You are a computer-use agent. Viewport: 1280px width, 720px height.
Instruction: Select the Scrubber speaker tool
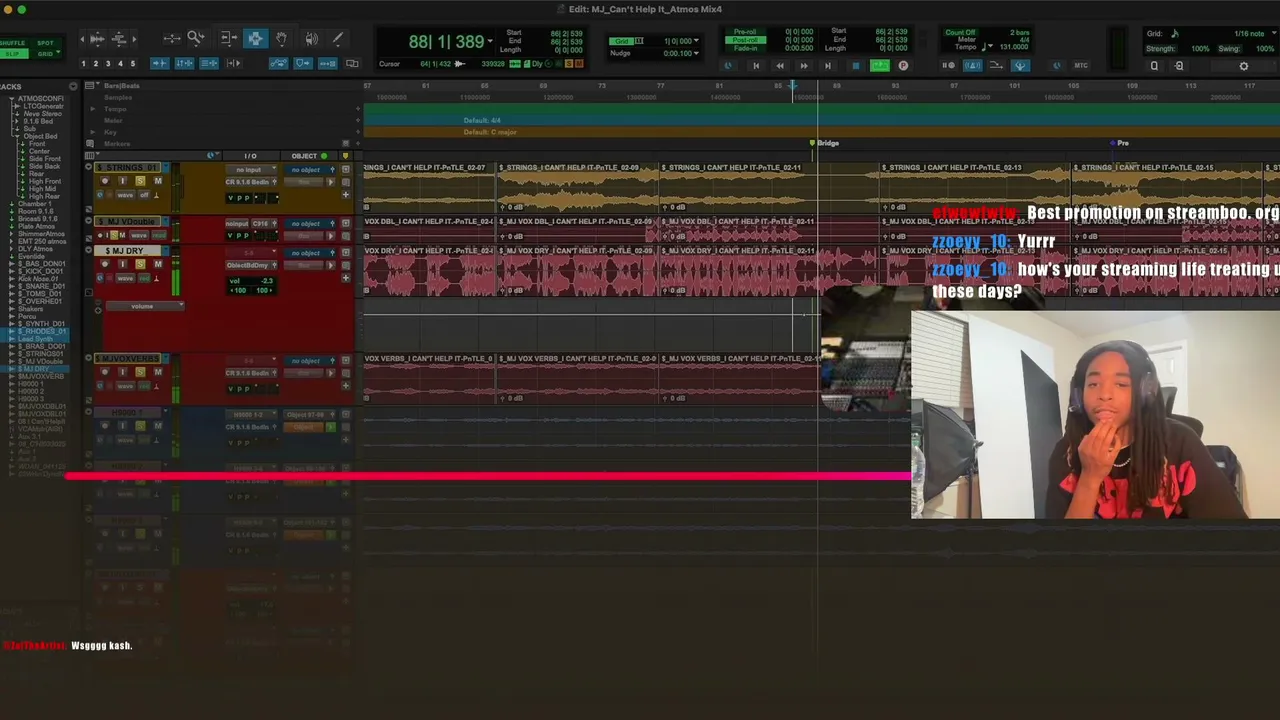[311, 39]
